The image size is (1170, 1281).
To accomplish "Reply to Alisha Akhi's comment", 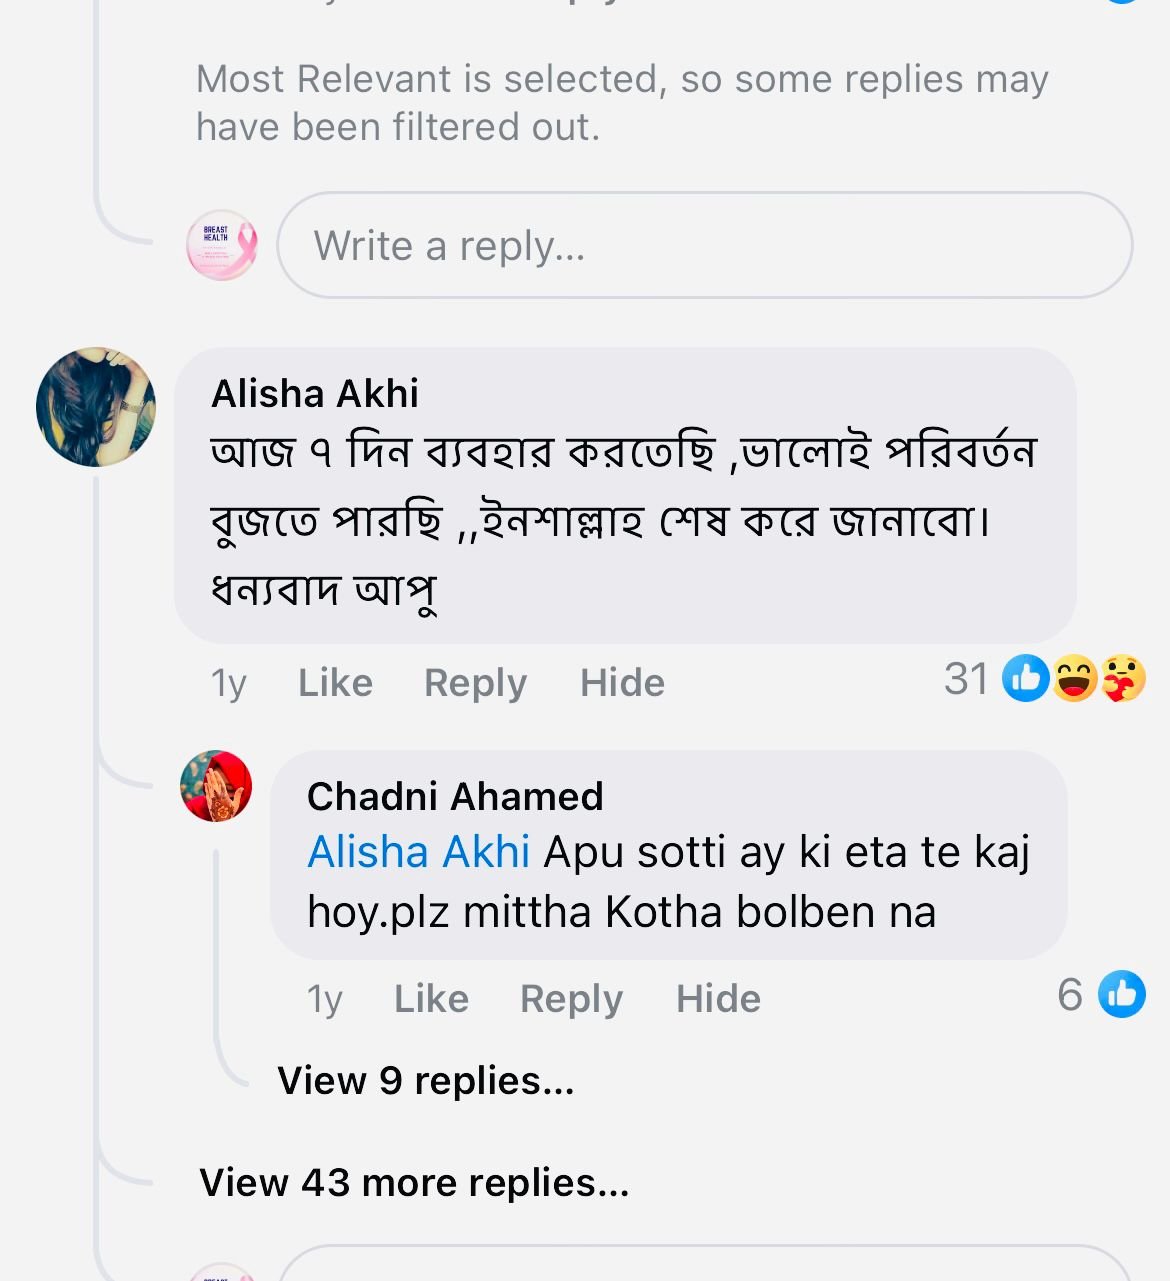I will click(x=475, y=683).
